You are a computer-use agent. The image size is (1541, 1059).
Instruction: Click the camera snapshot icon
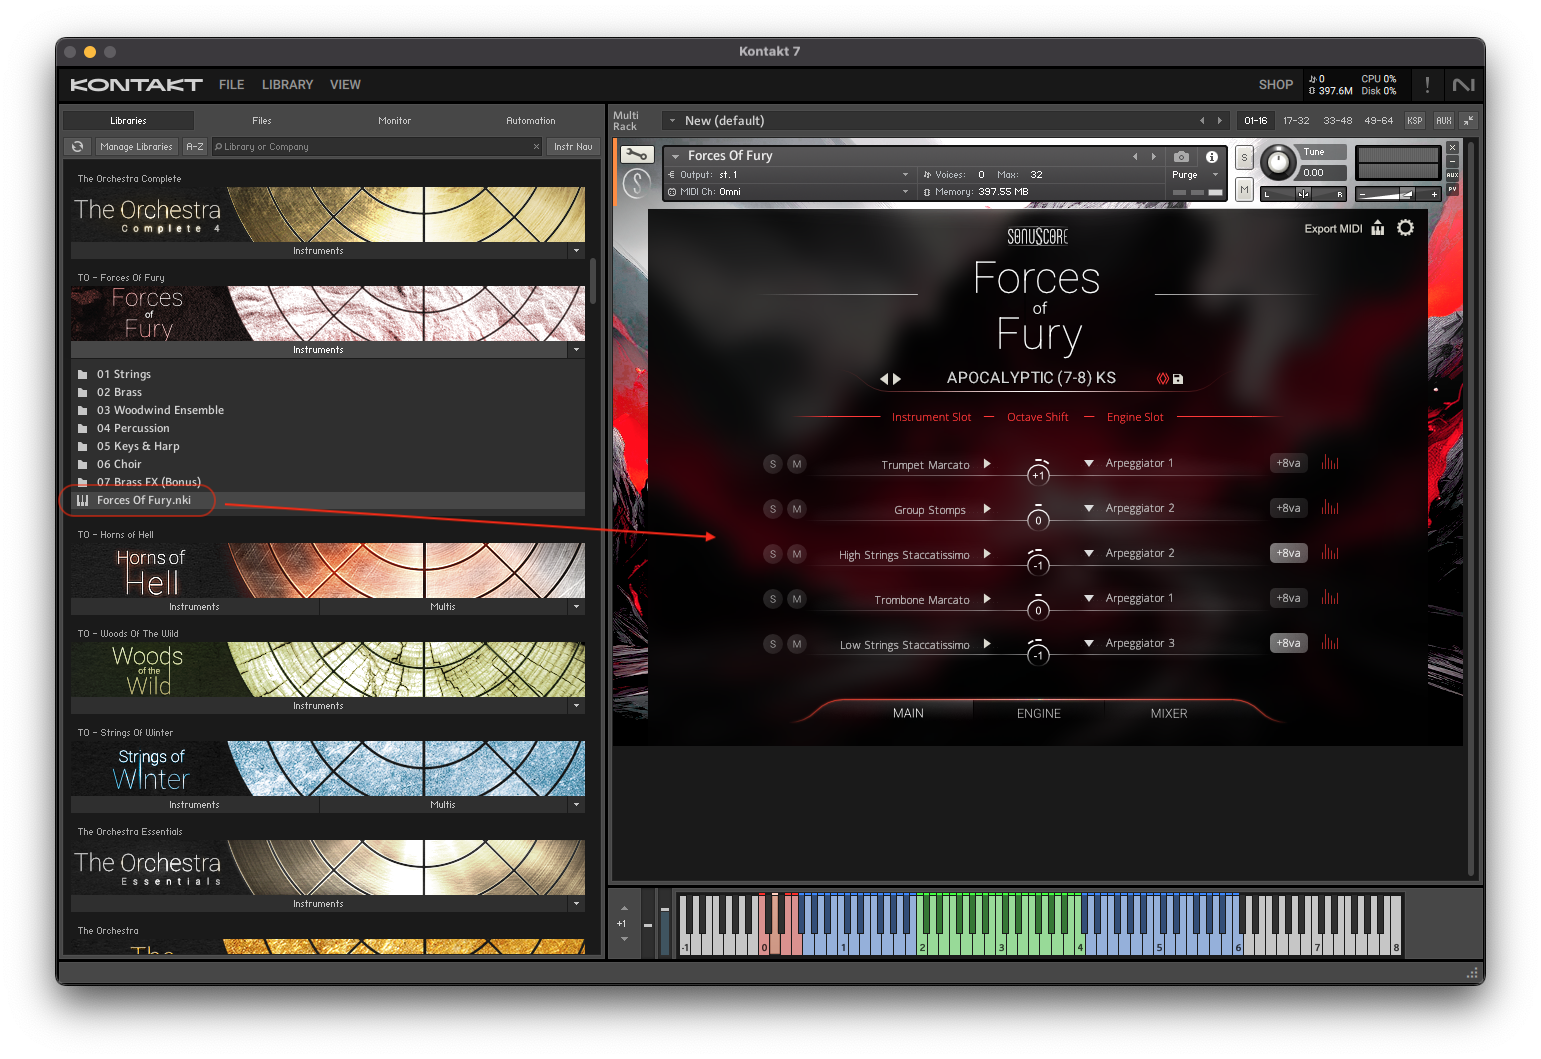click(1181, 157)
